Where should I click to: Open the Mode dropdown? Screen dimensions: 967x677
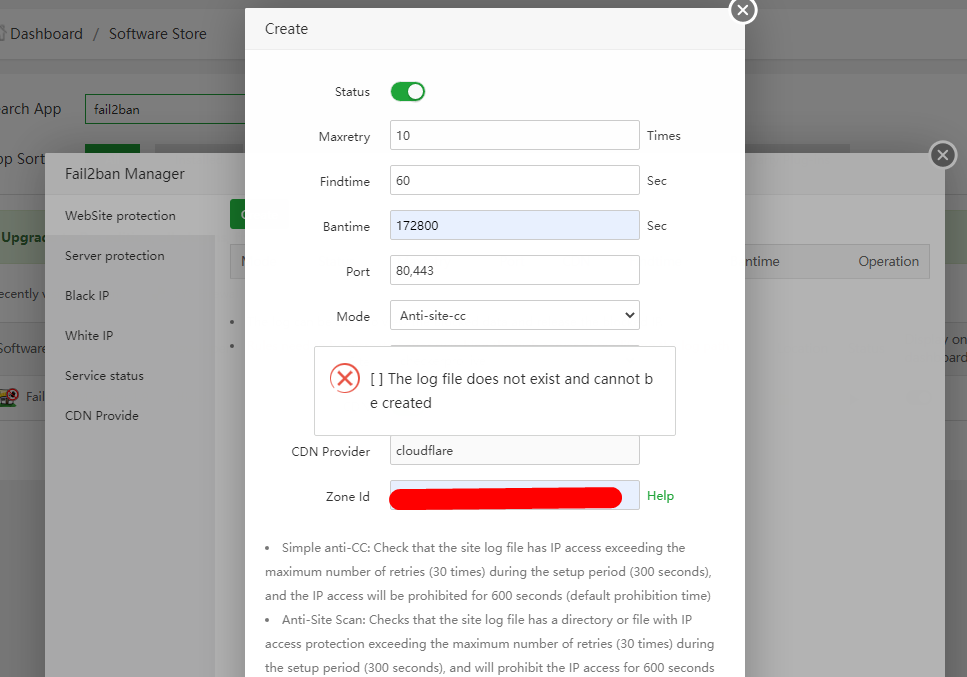pyautogui.click(x=514, y=316)
